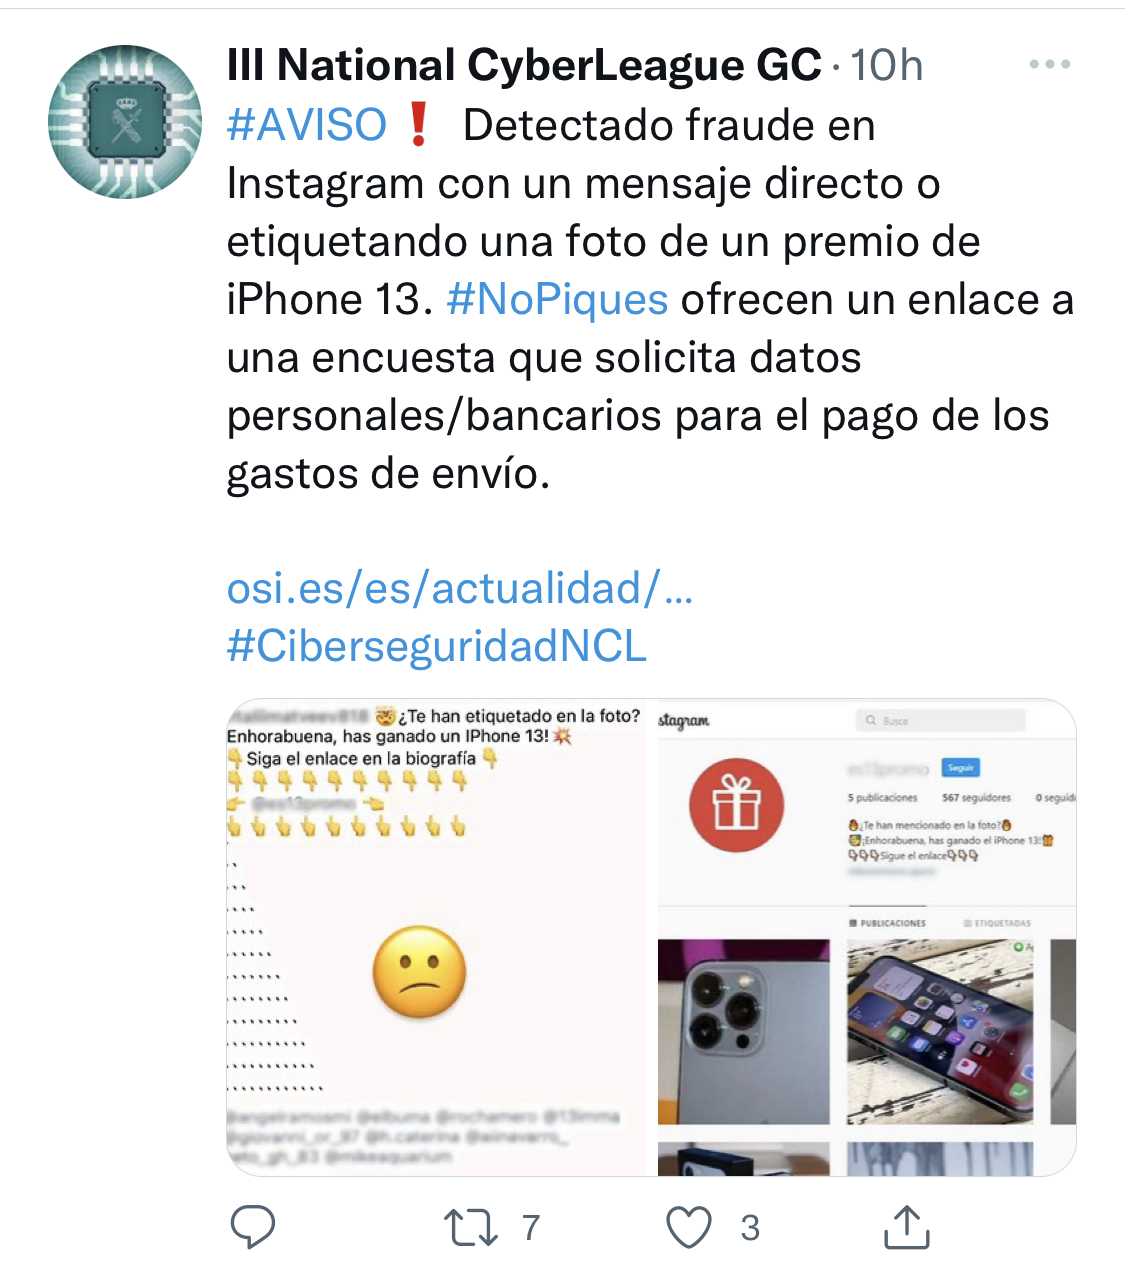Open the #CiberseguridadNCL hashtag

coord(437,646)
